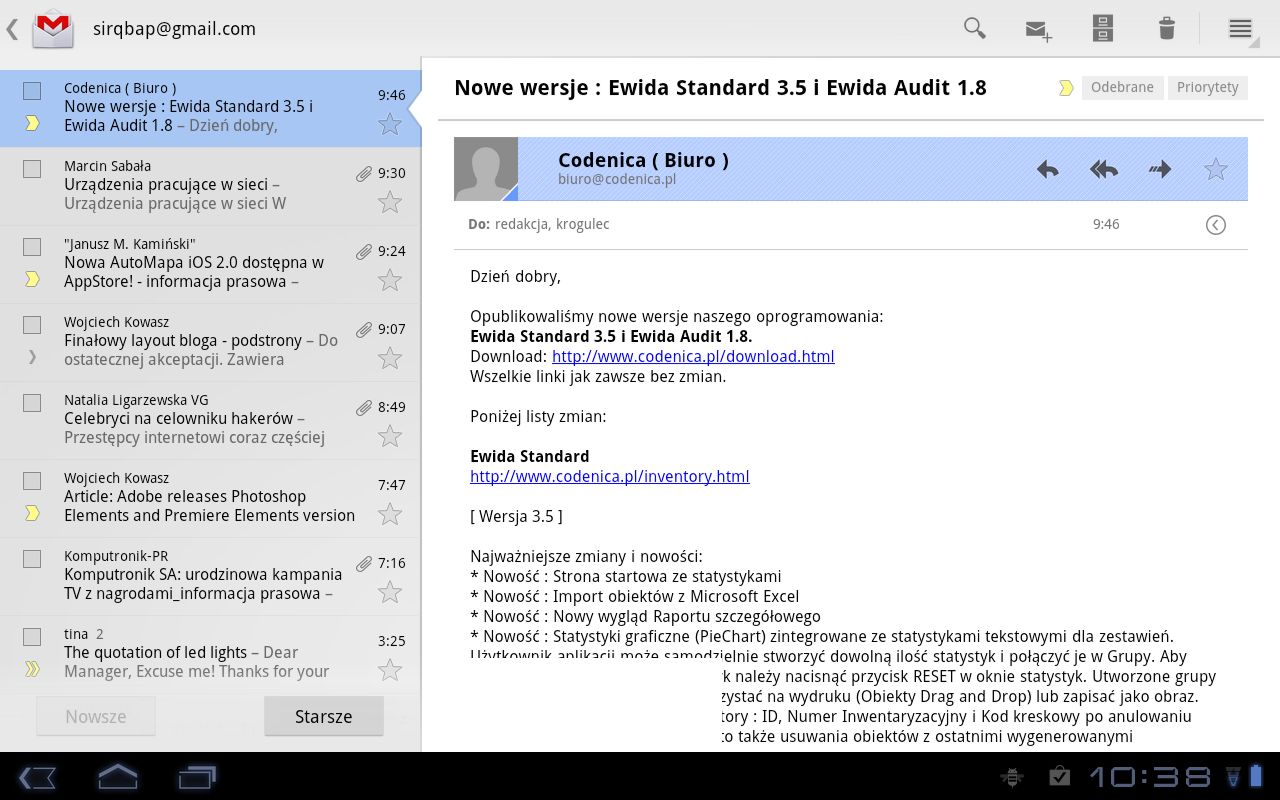Open attachment clip on Natalia Ligarzewska email
1280x800 pixels.
364,408
